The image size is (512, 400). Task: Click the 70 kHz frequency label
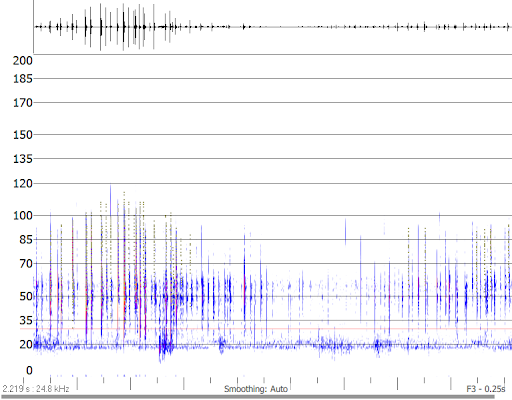26,264
